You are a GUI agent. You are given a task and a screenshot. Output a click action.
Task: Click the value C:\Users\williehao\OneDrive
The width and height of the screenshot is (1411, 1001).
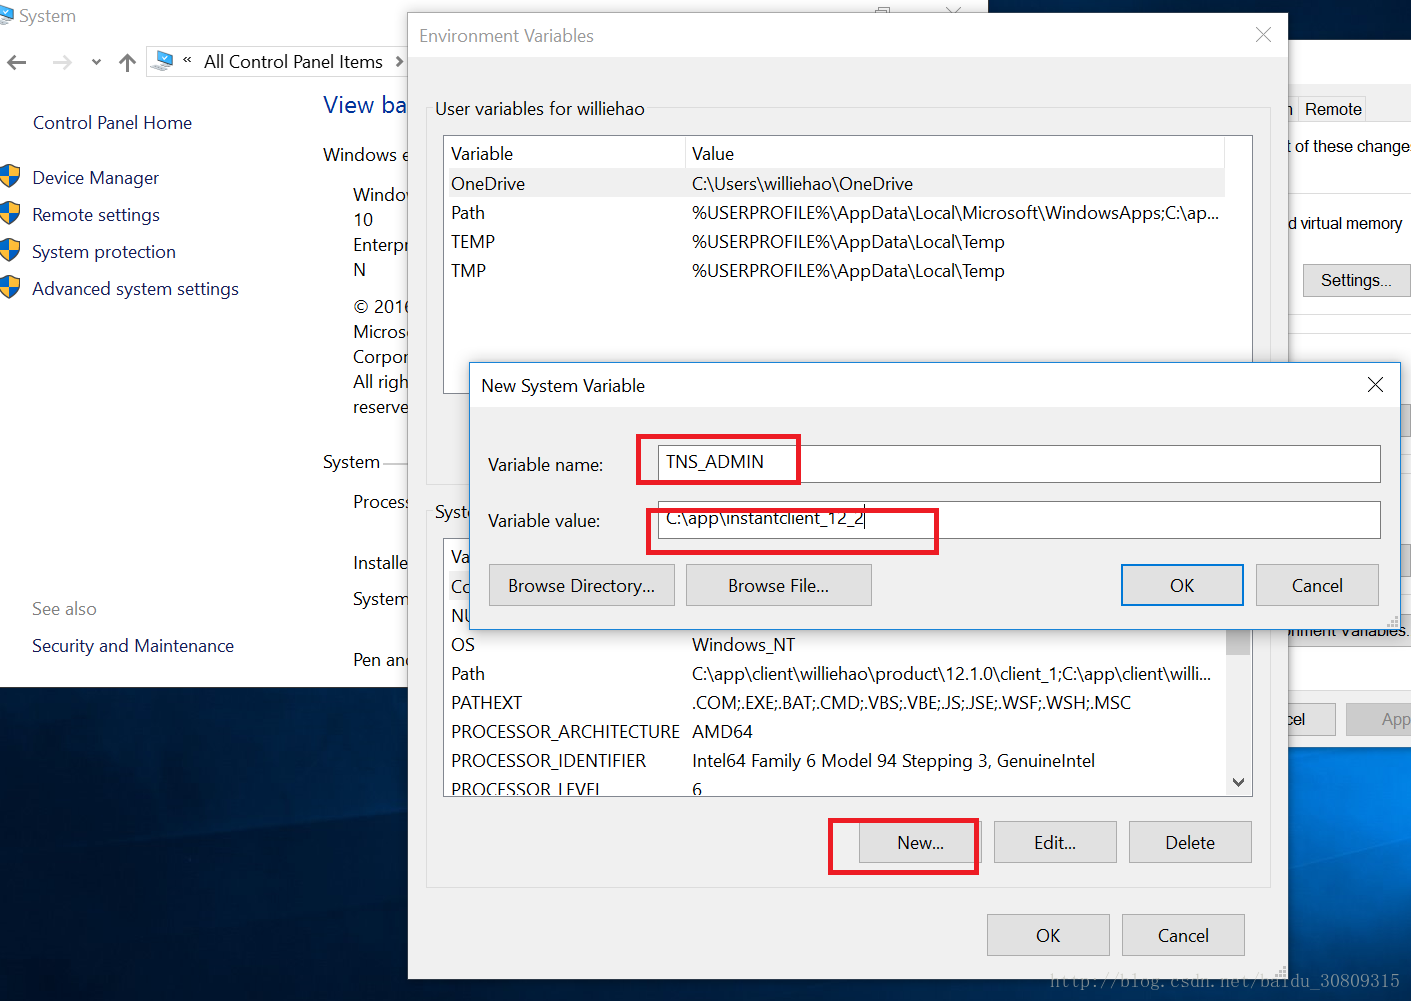tap(802, 183)
